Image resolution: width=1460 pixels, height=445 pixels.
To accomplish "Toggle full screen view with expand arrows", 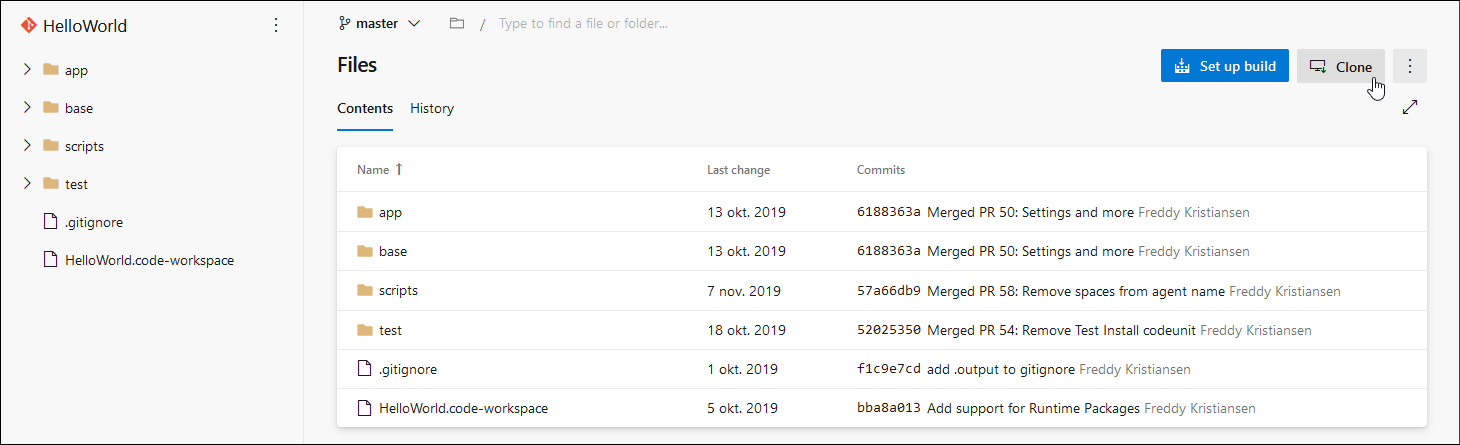I will pyautogui.click(x=1410, y=107).
